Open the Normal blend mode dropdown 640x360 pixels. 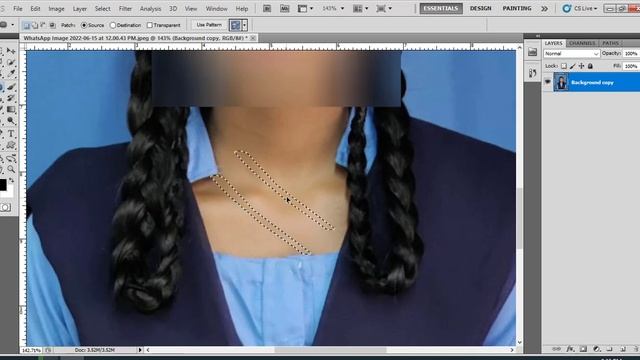pos(571,53)
